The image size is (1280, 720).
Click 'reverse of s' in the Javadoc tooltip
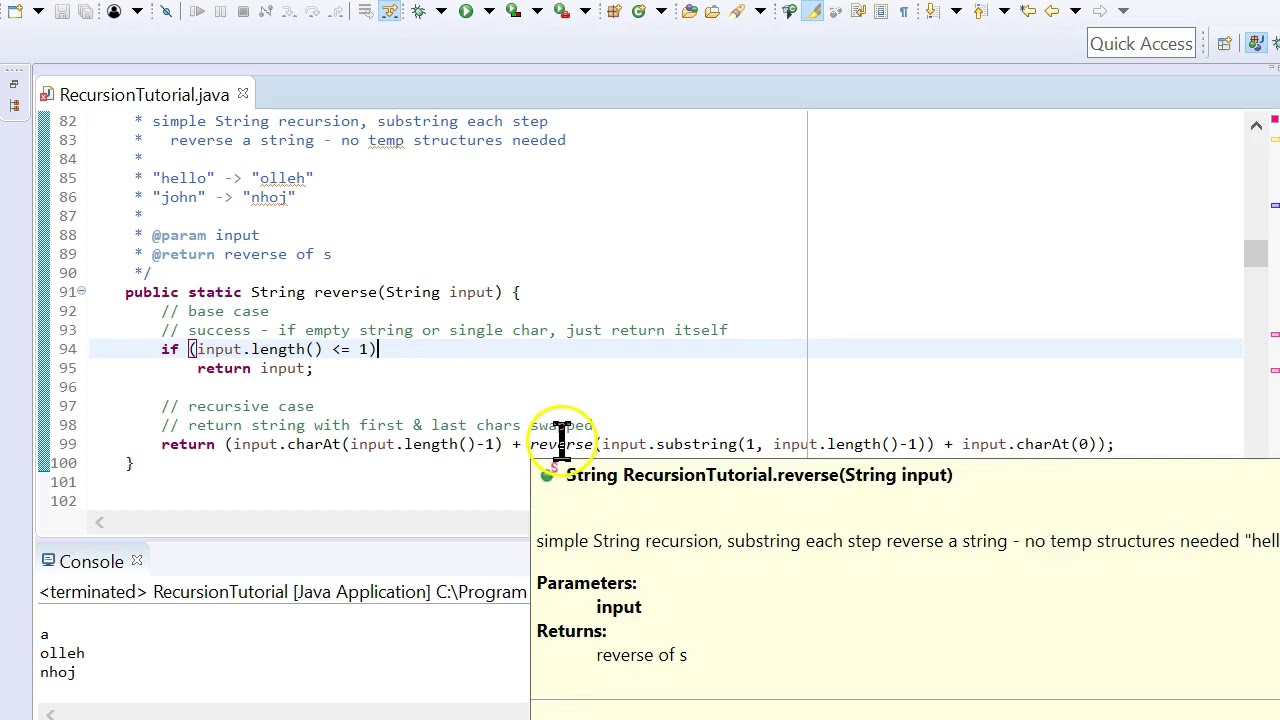641,655
